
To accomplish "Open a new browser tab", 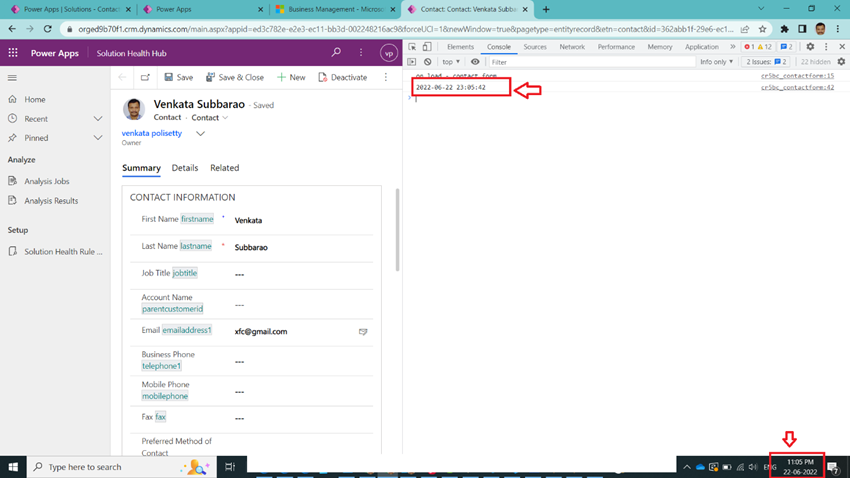I will [x=546, y=9].
